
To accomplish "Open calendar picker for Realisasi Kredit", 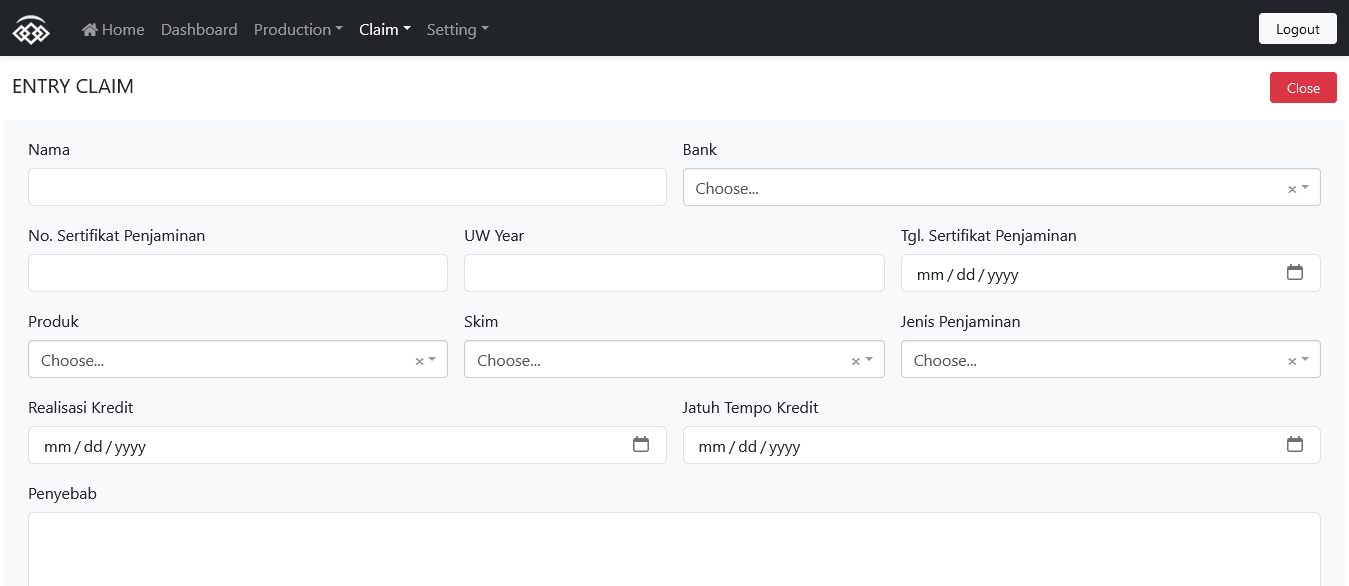I will click(x=641, y=445).
